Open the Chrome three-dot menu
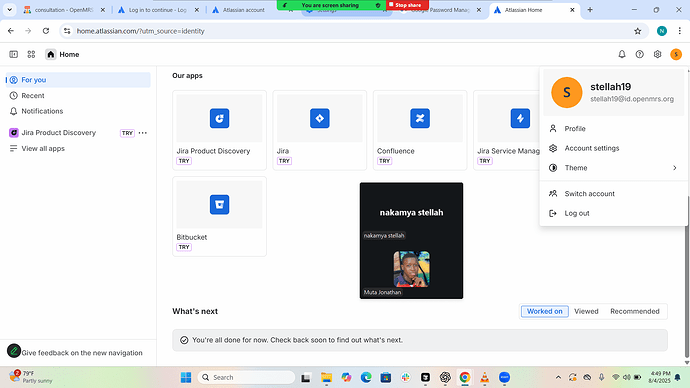Viewport: 690px width, 388px height. (679, 31)
